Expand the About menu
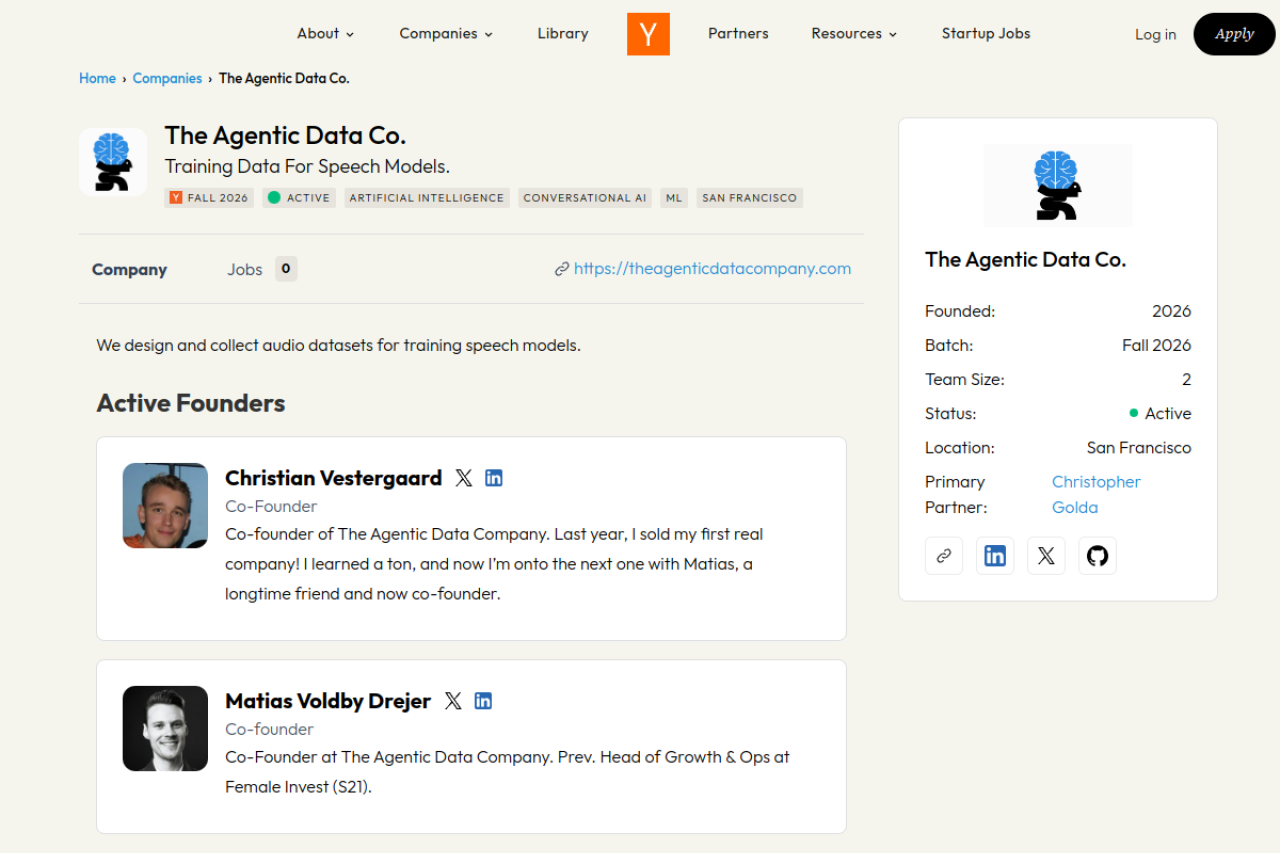1280x853 pixels. pos(326,34)
